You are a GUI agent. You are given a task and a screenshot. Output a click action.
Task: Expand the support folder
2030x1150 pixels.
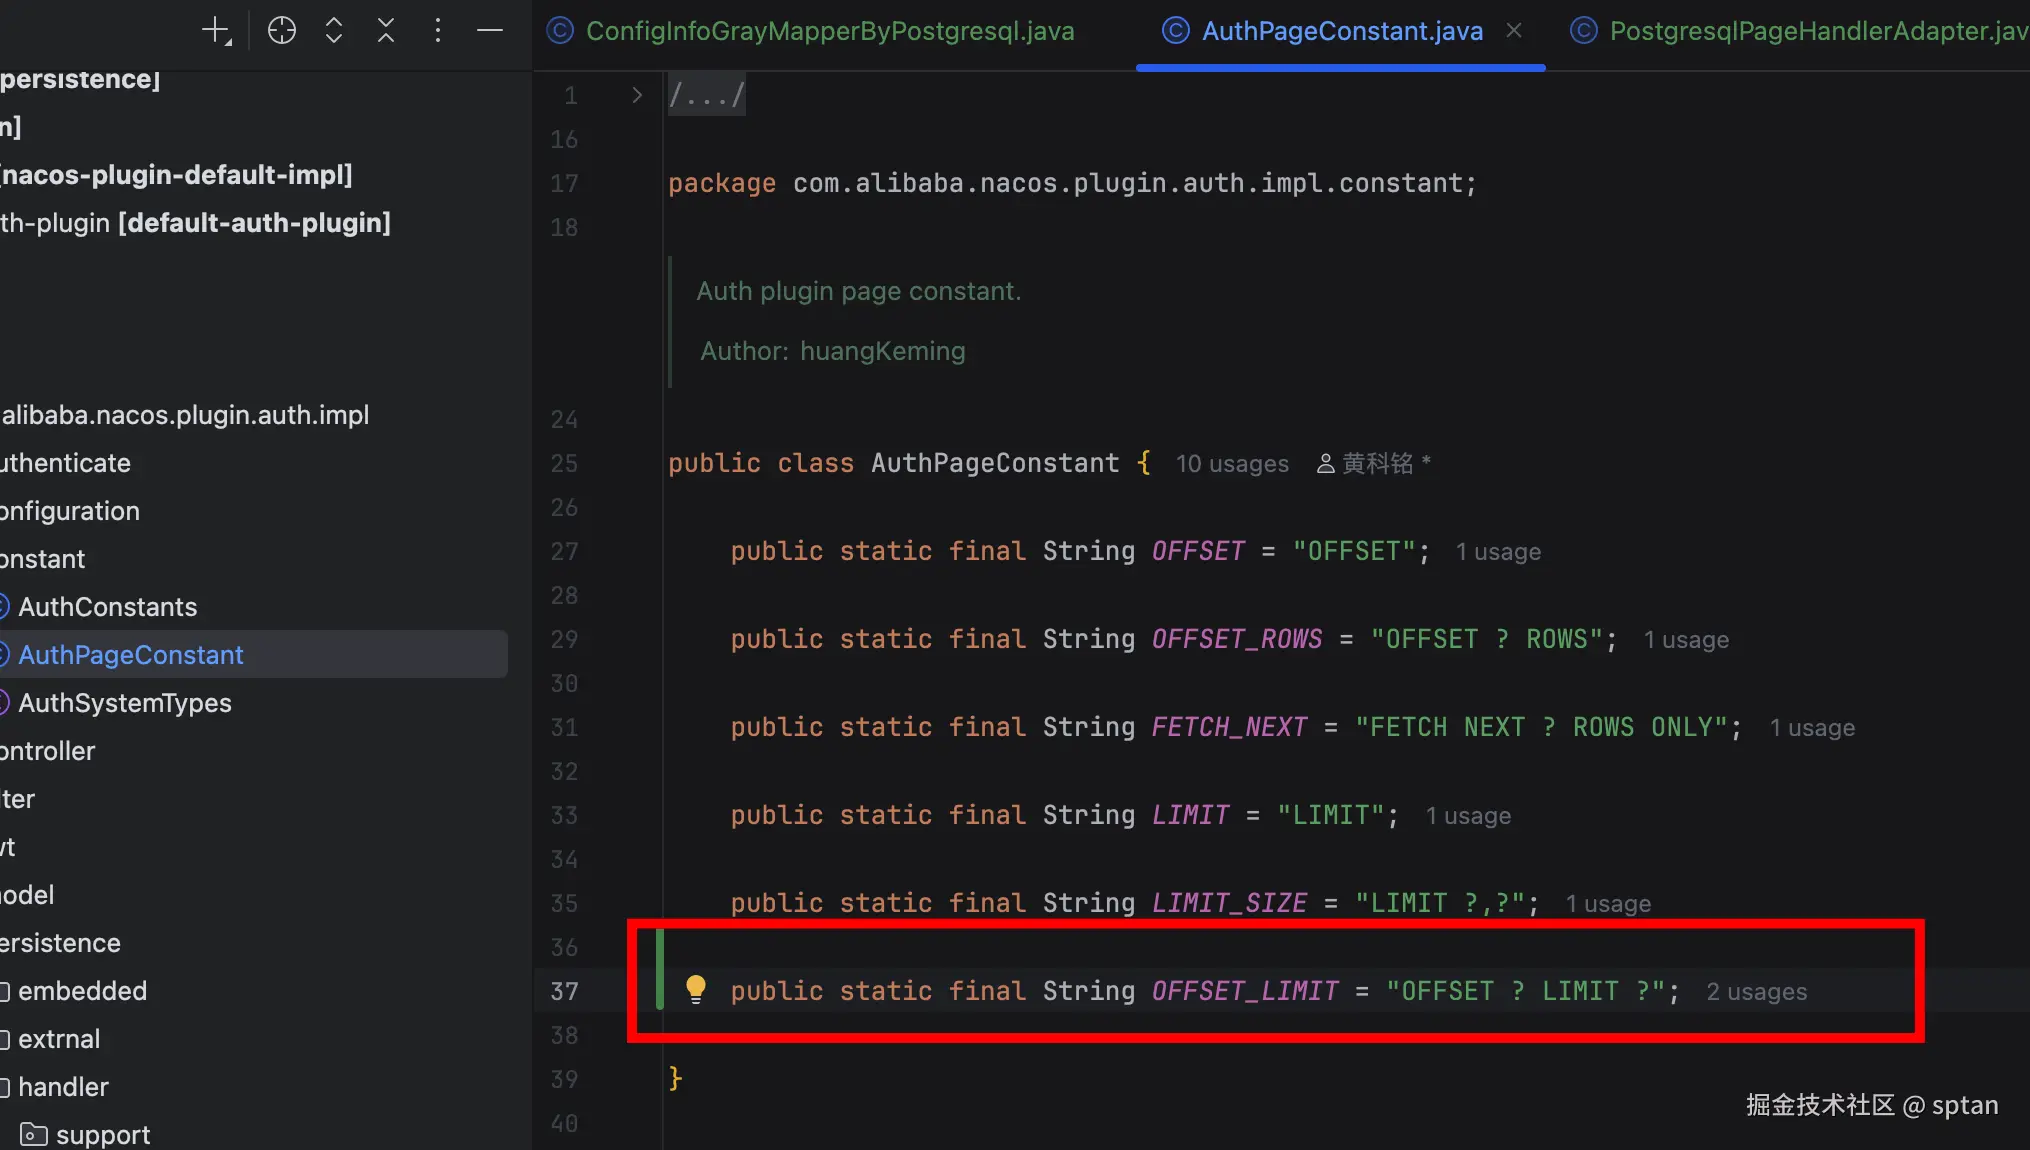(102, 1135)
